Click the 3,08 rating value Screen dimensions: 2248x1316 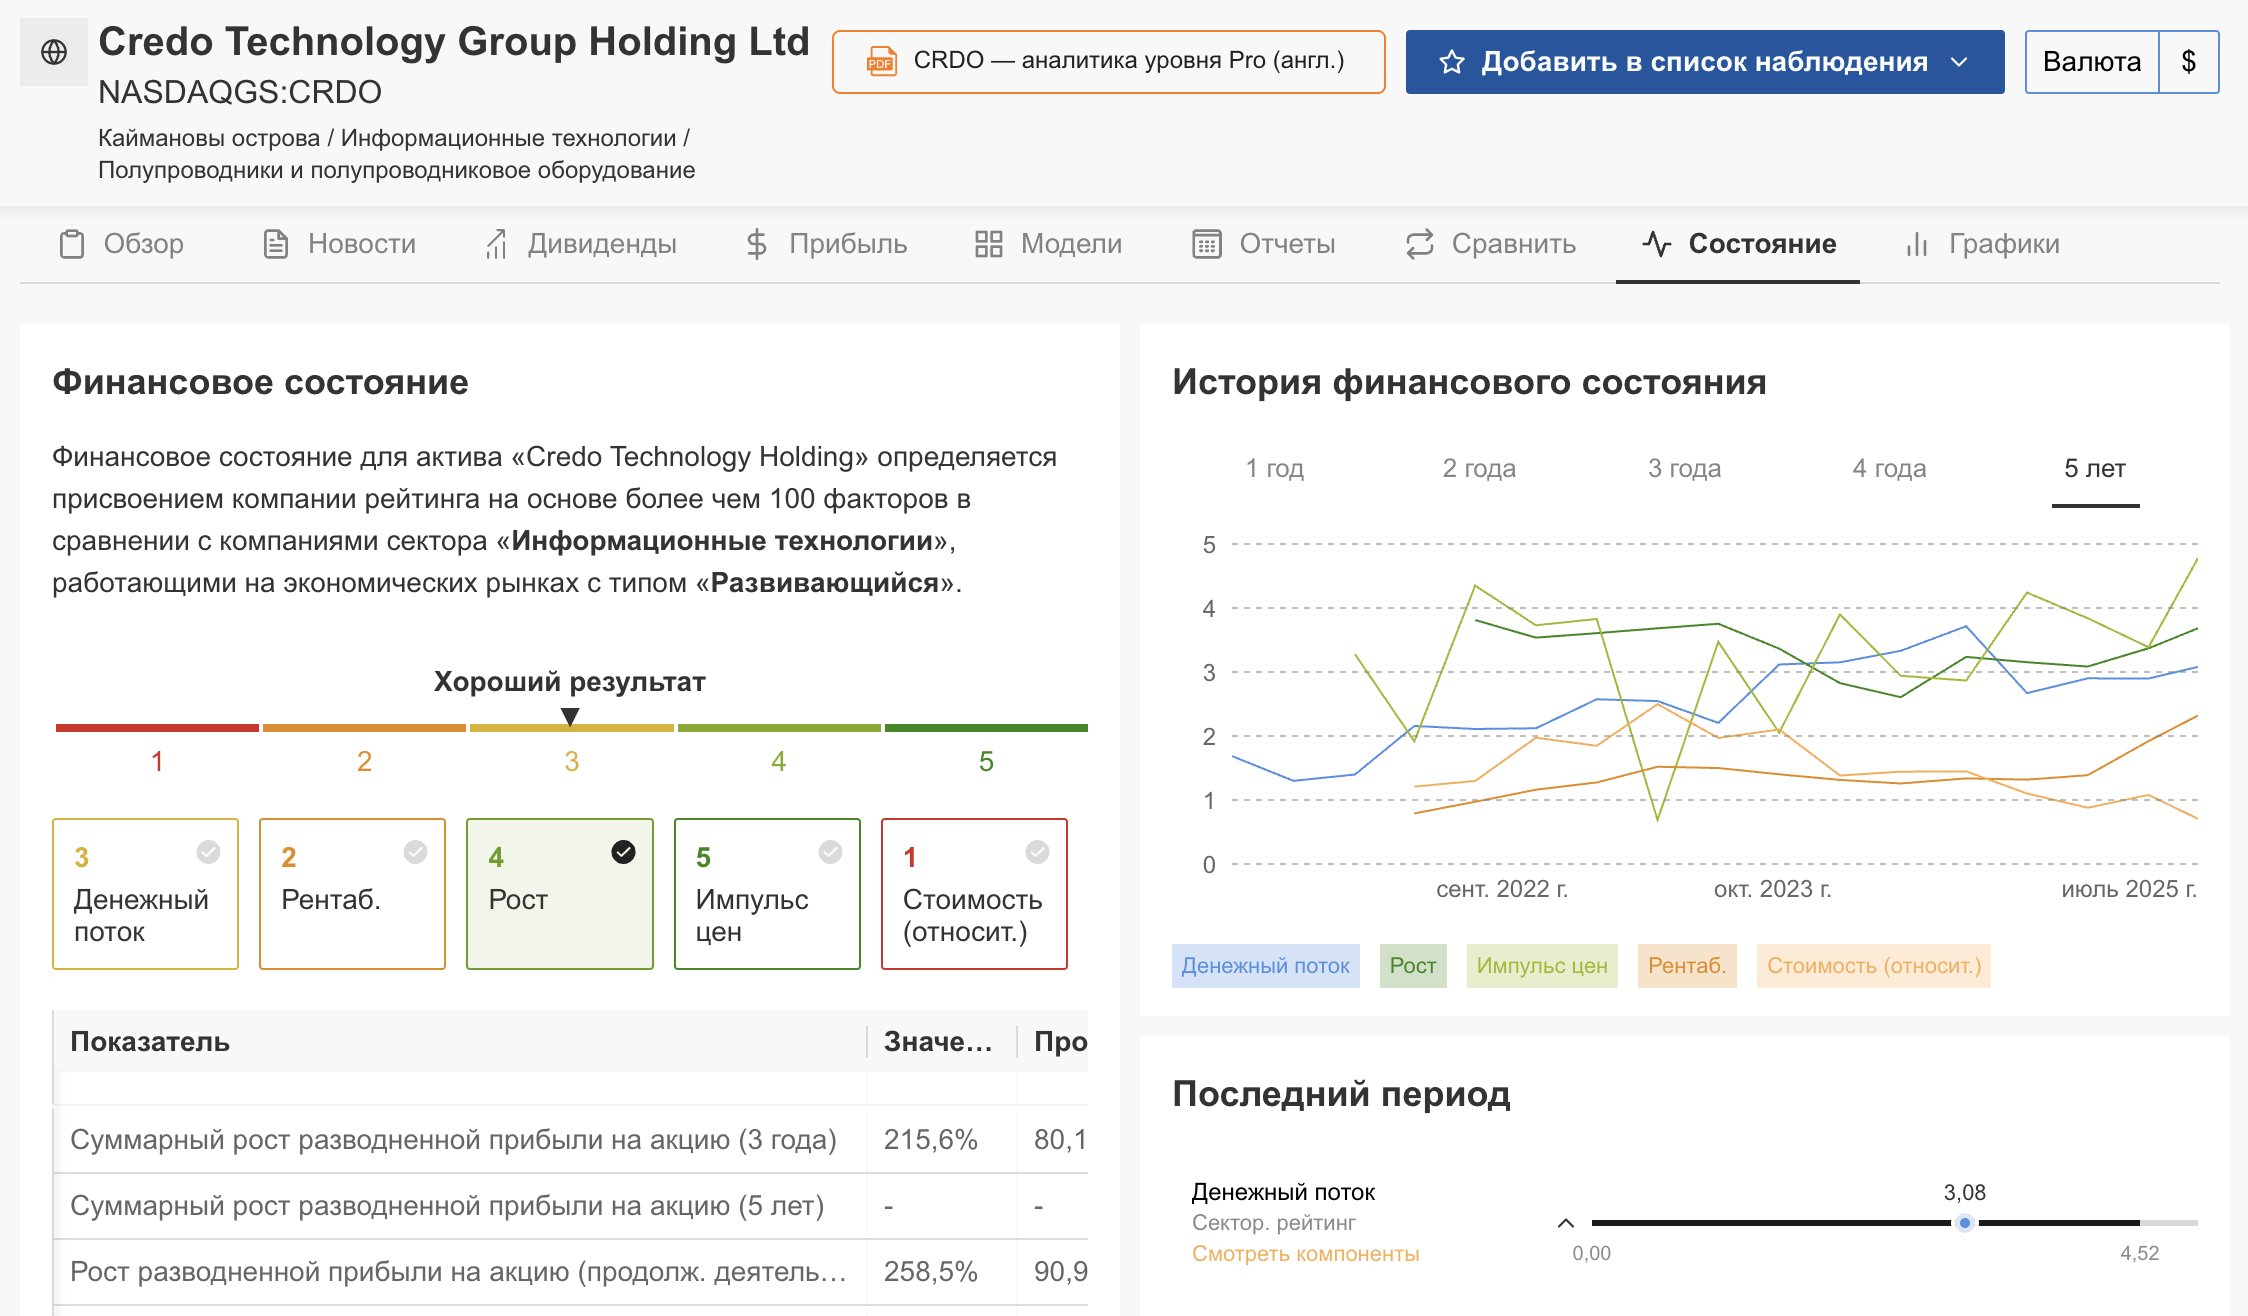1965,1192
